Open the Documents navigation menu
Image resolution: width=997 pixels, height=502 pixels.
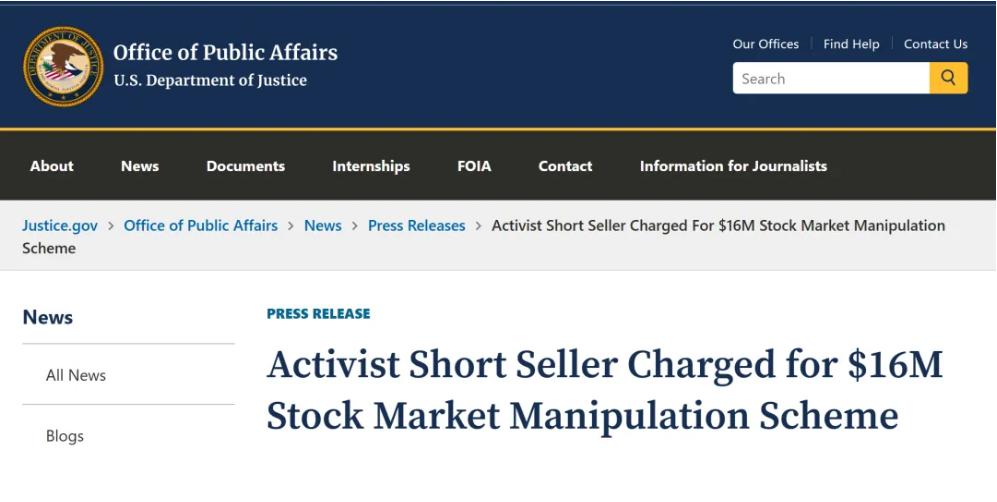tap(245, 166)
